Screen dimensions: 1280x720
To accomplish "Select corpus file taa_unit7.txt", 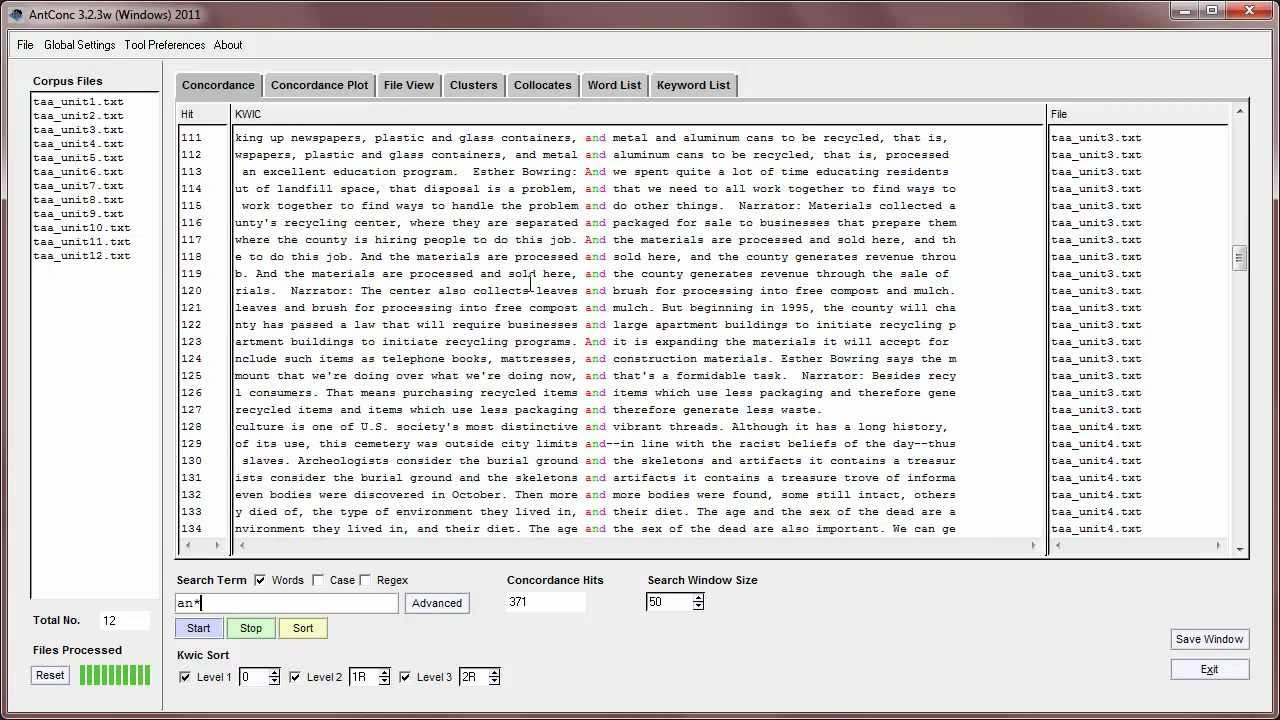I will tap(78, 186).
